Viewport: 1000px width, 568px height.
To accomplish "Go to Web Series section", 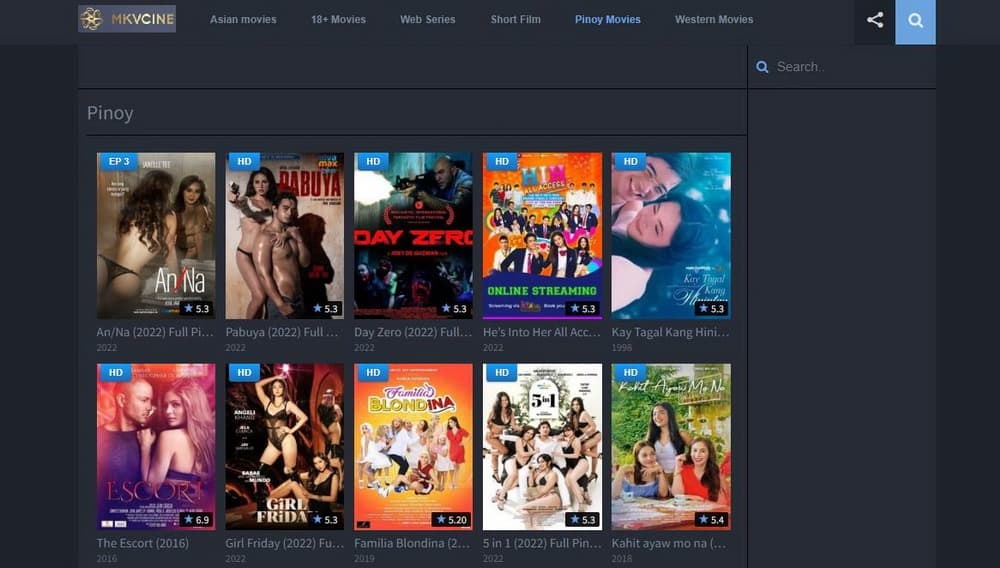I will [427, 20].
